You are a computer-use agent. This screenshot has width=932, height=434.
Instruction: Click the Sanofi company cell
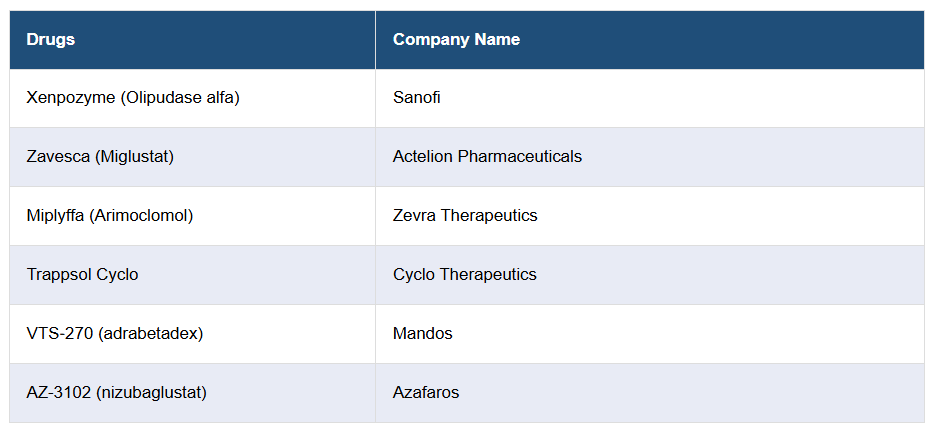click(417, 98)
